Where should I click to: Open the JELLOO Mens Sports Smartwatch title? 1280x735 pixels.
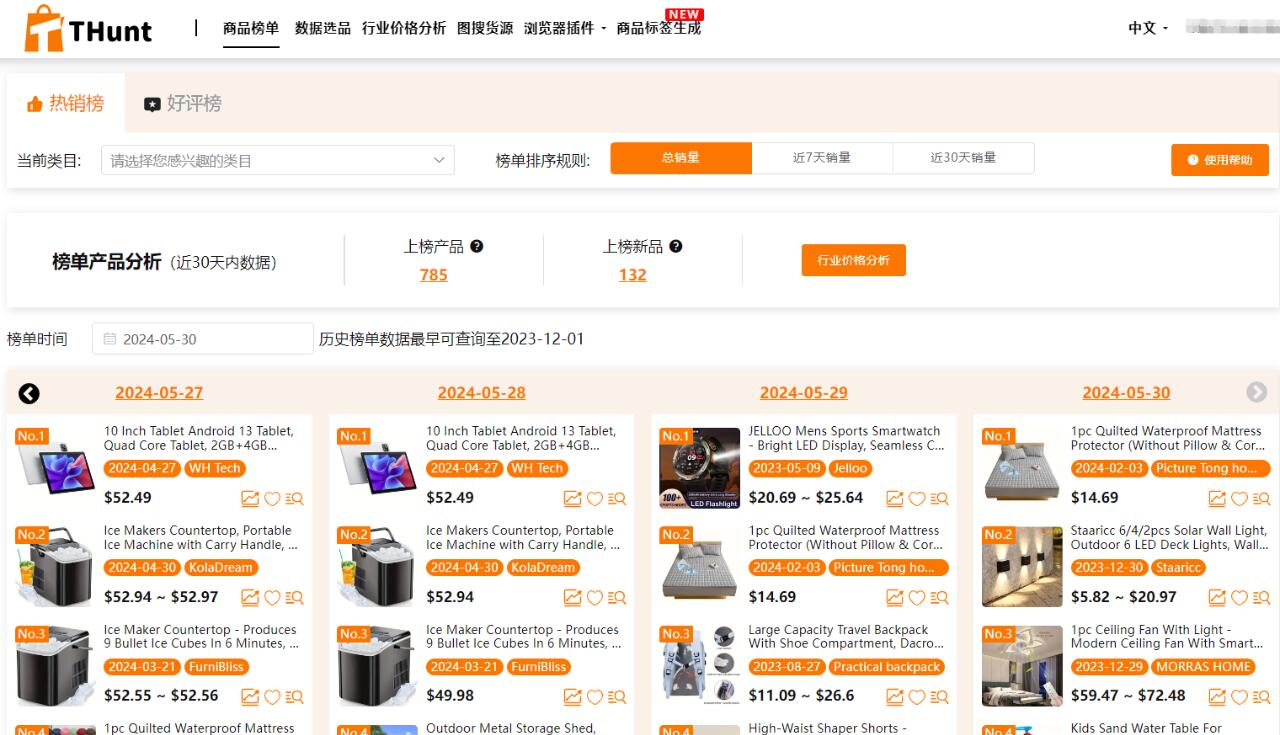pyautogui.click(x=846, y=438)
